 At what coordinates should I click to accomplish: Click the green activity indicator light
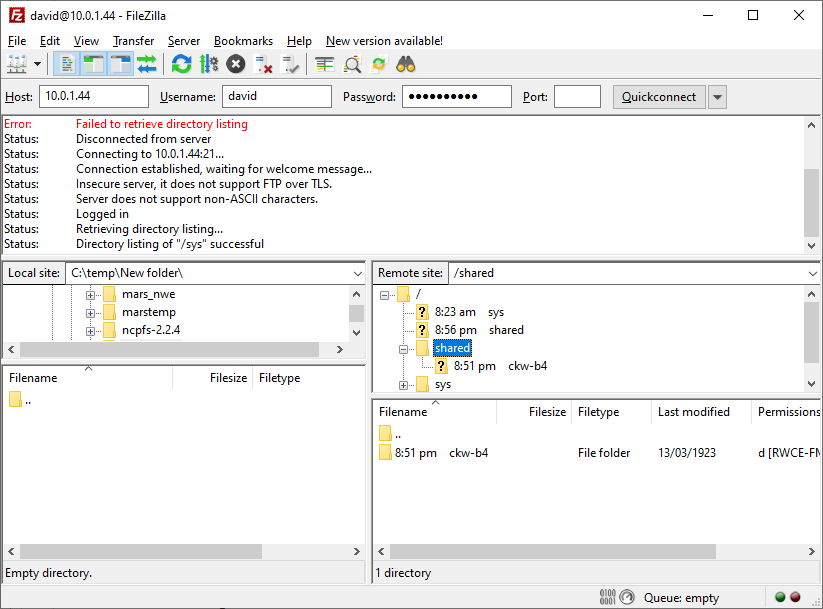pos(780,597)
